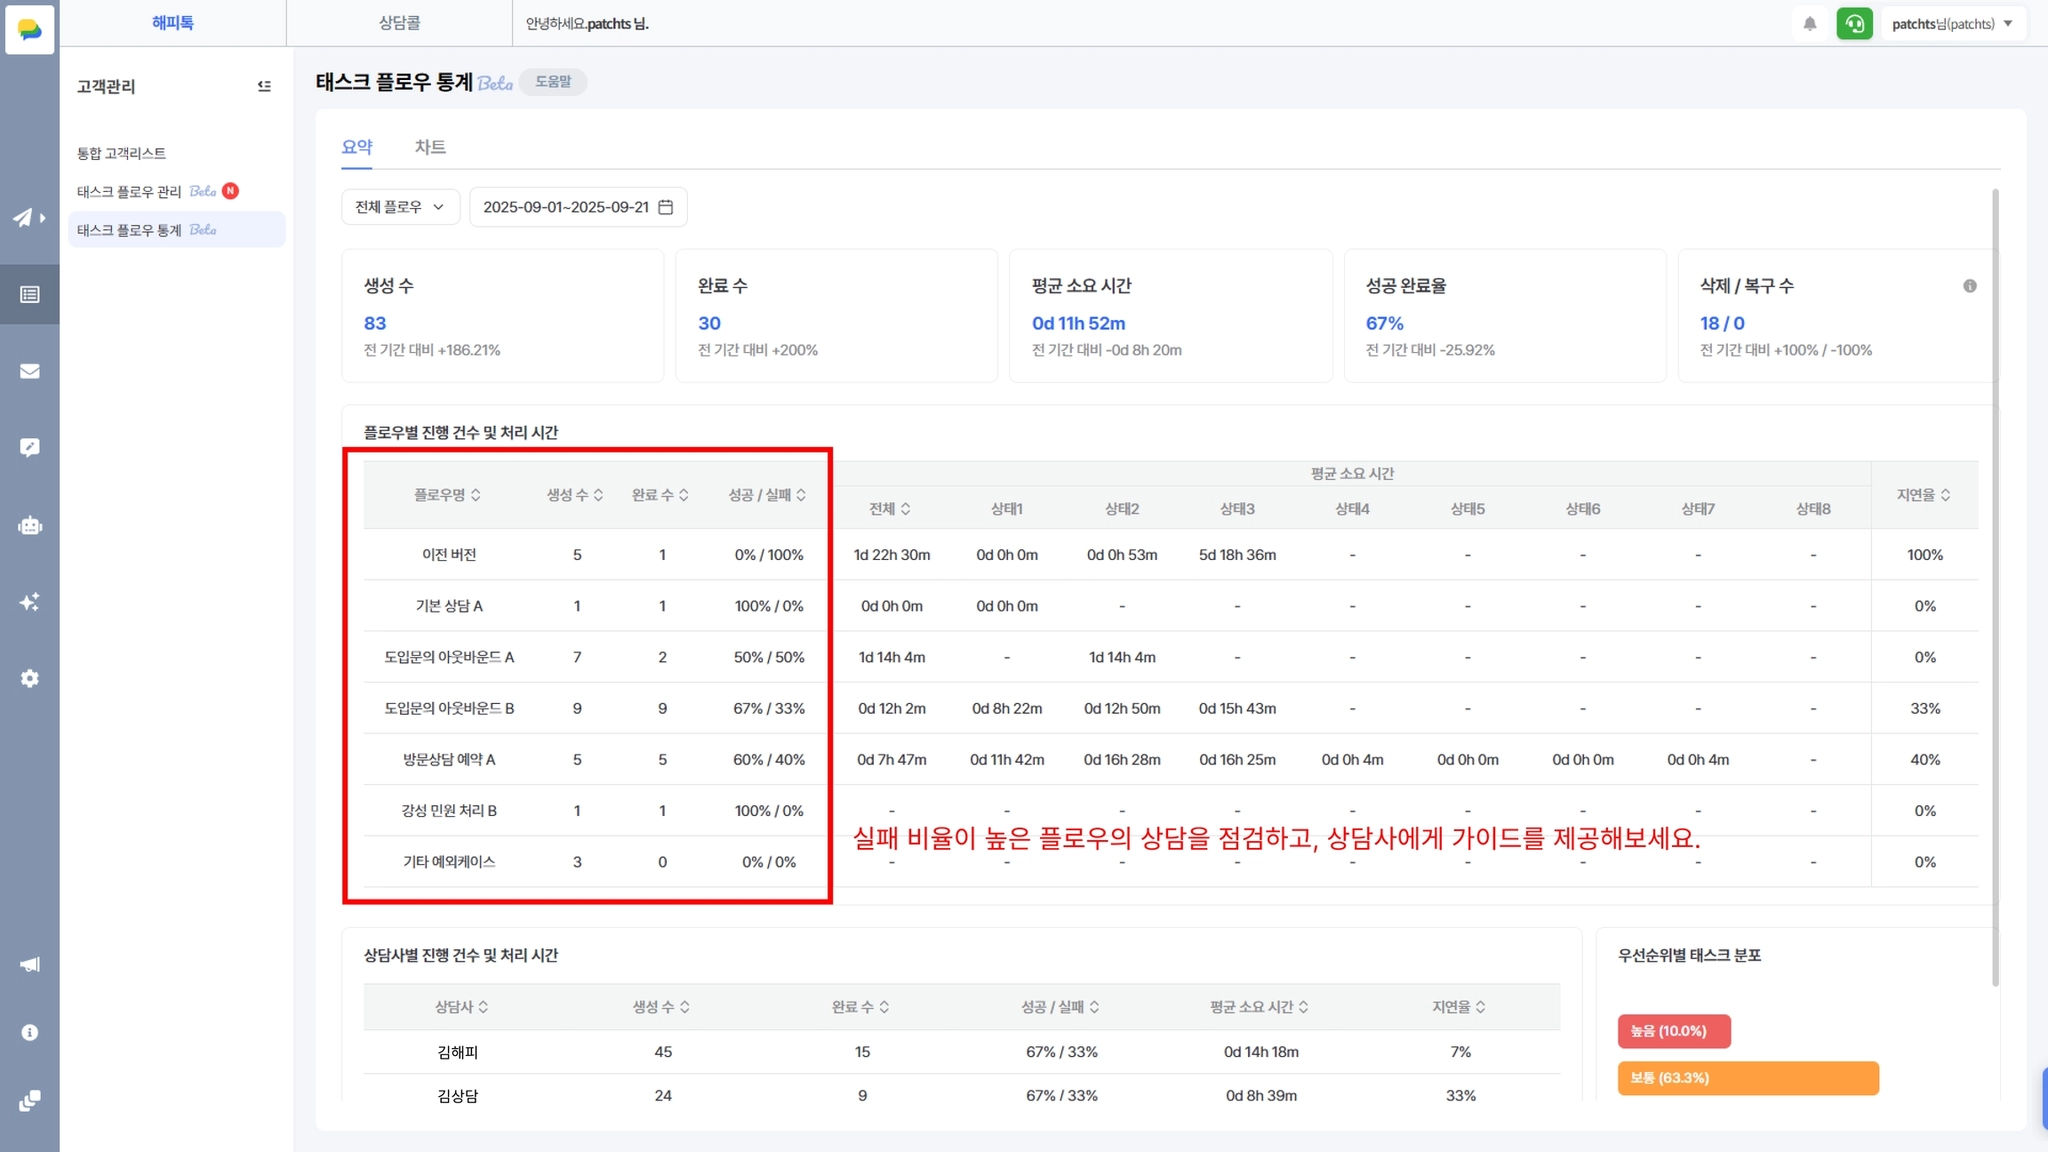Sort agent table by 상담사 column
This screenshot has width=2048, height=1152.
pos(462,1007)
